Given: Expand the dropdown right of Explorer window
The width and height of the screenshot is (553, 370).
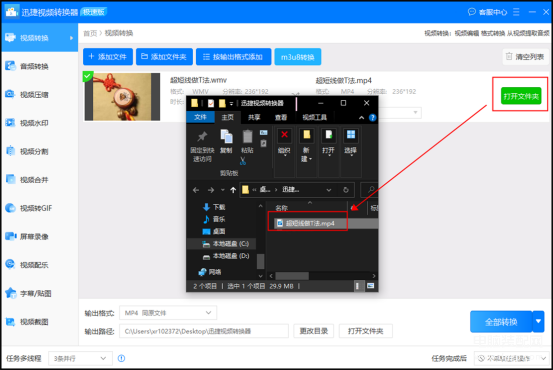Looking at the screenshot, I should point(415,113).
